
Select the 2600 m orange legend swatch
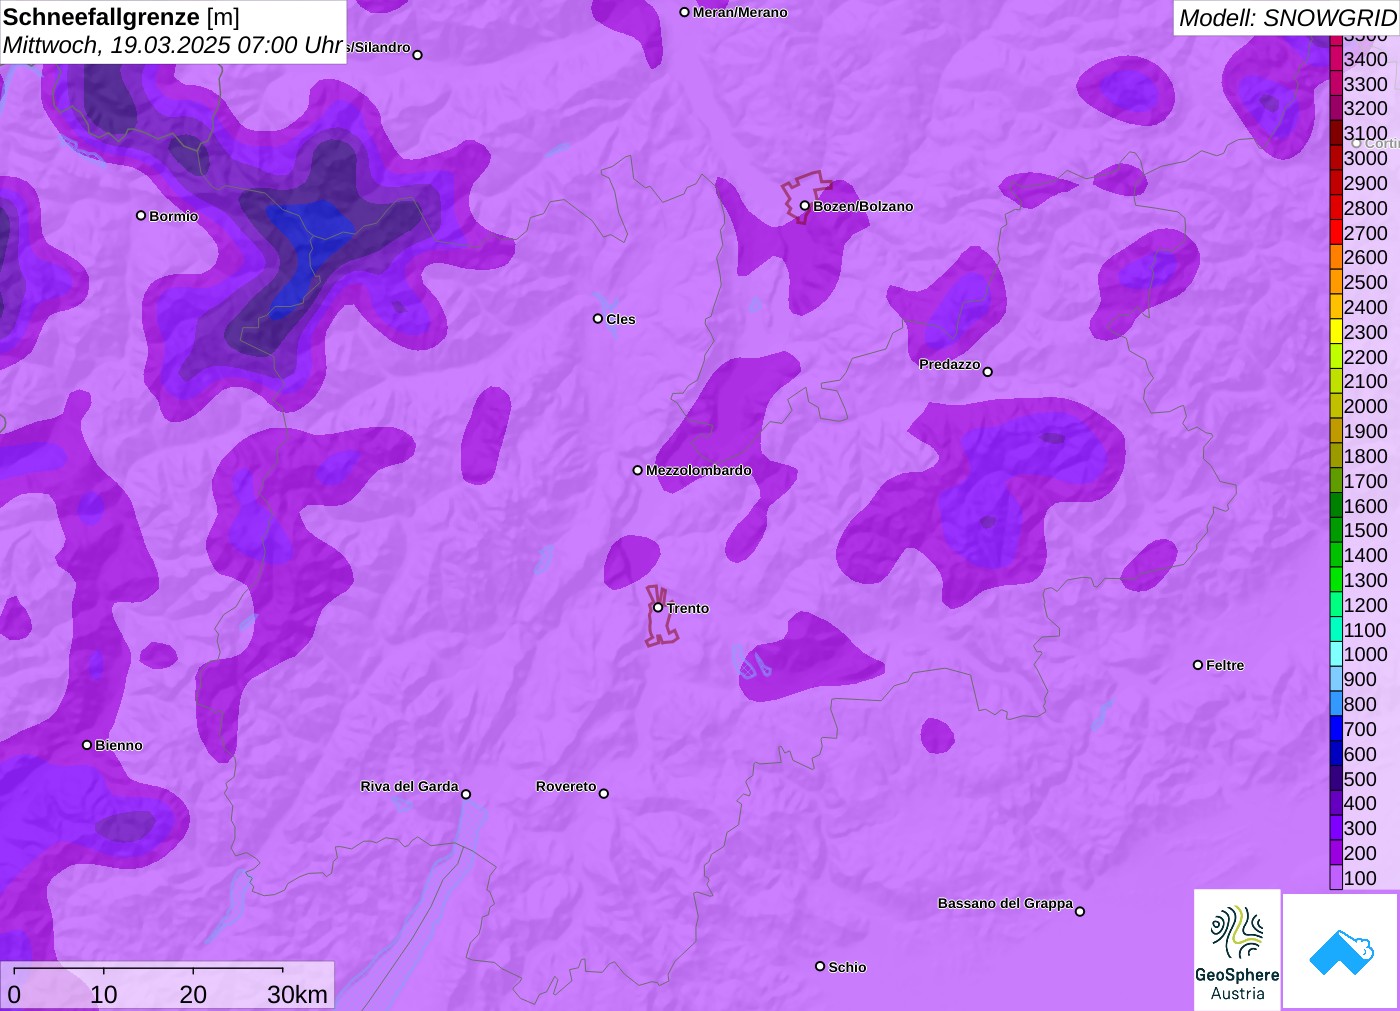pos(1336,257)
